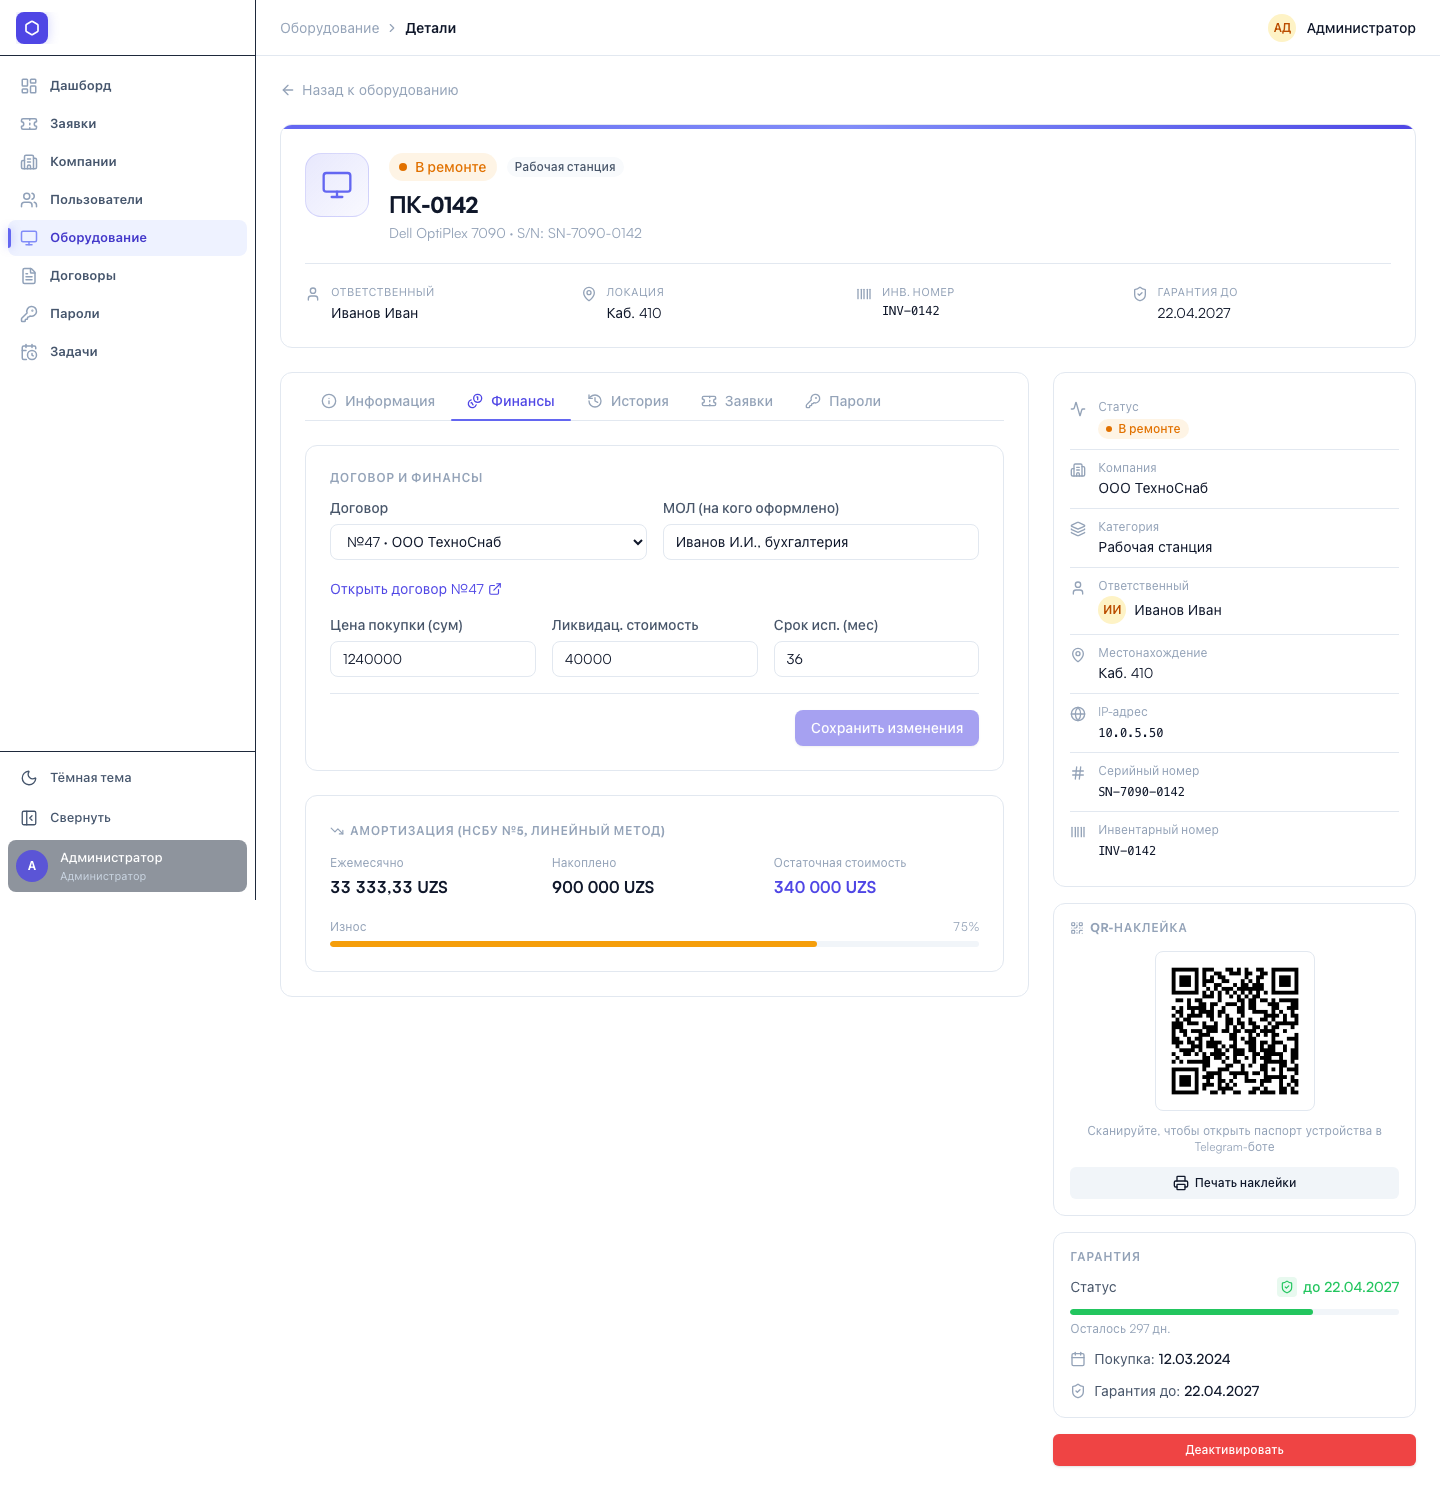This screenshot has width=1440, height=1490.
Task: Click Печать наклейки button
Action: point(1234,1183)
